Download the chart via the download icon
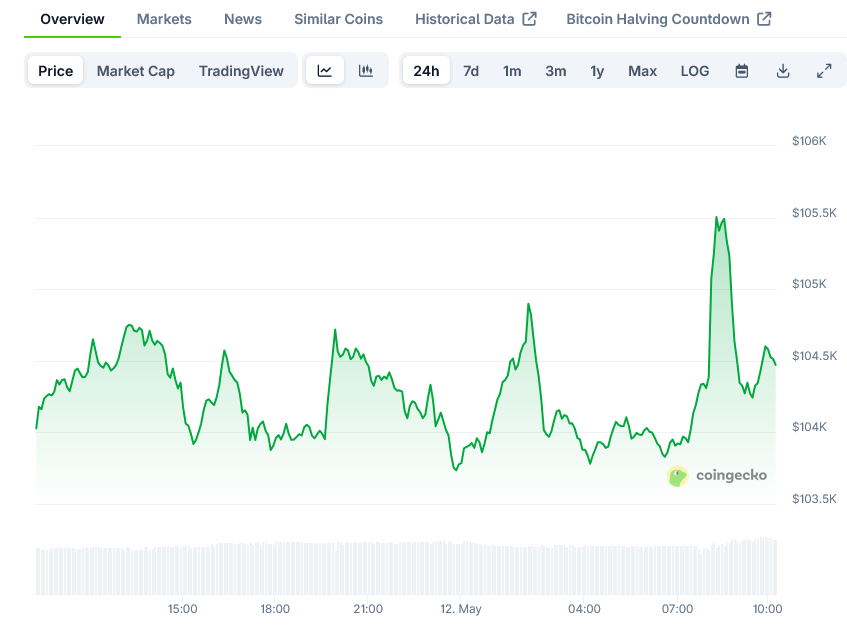Screen dimensions: 847x629 pos(783,70)
